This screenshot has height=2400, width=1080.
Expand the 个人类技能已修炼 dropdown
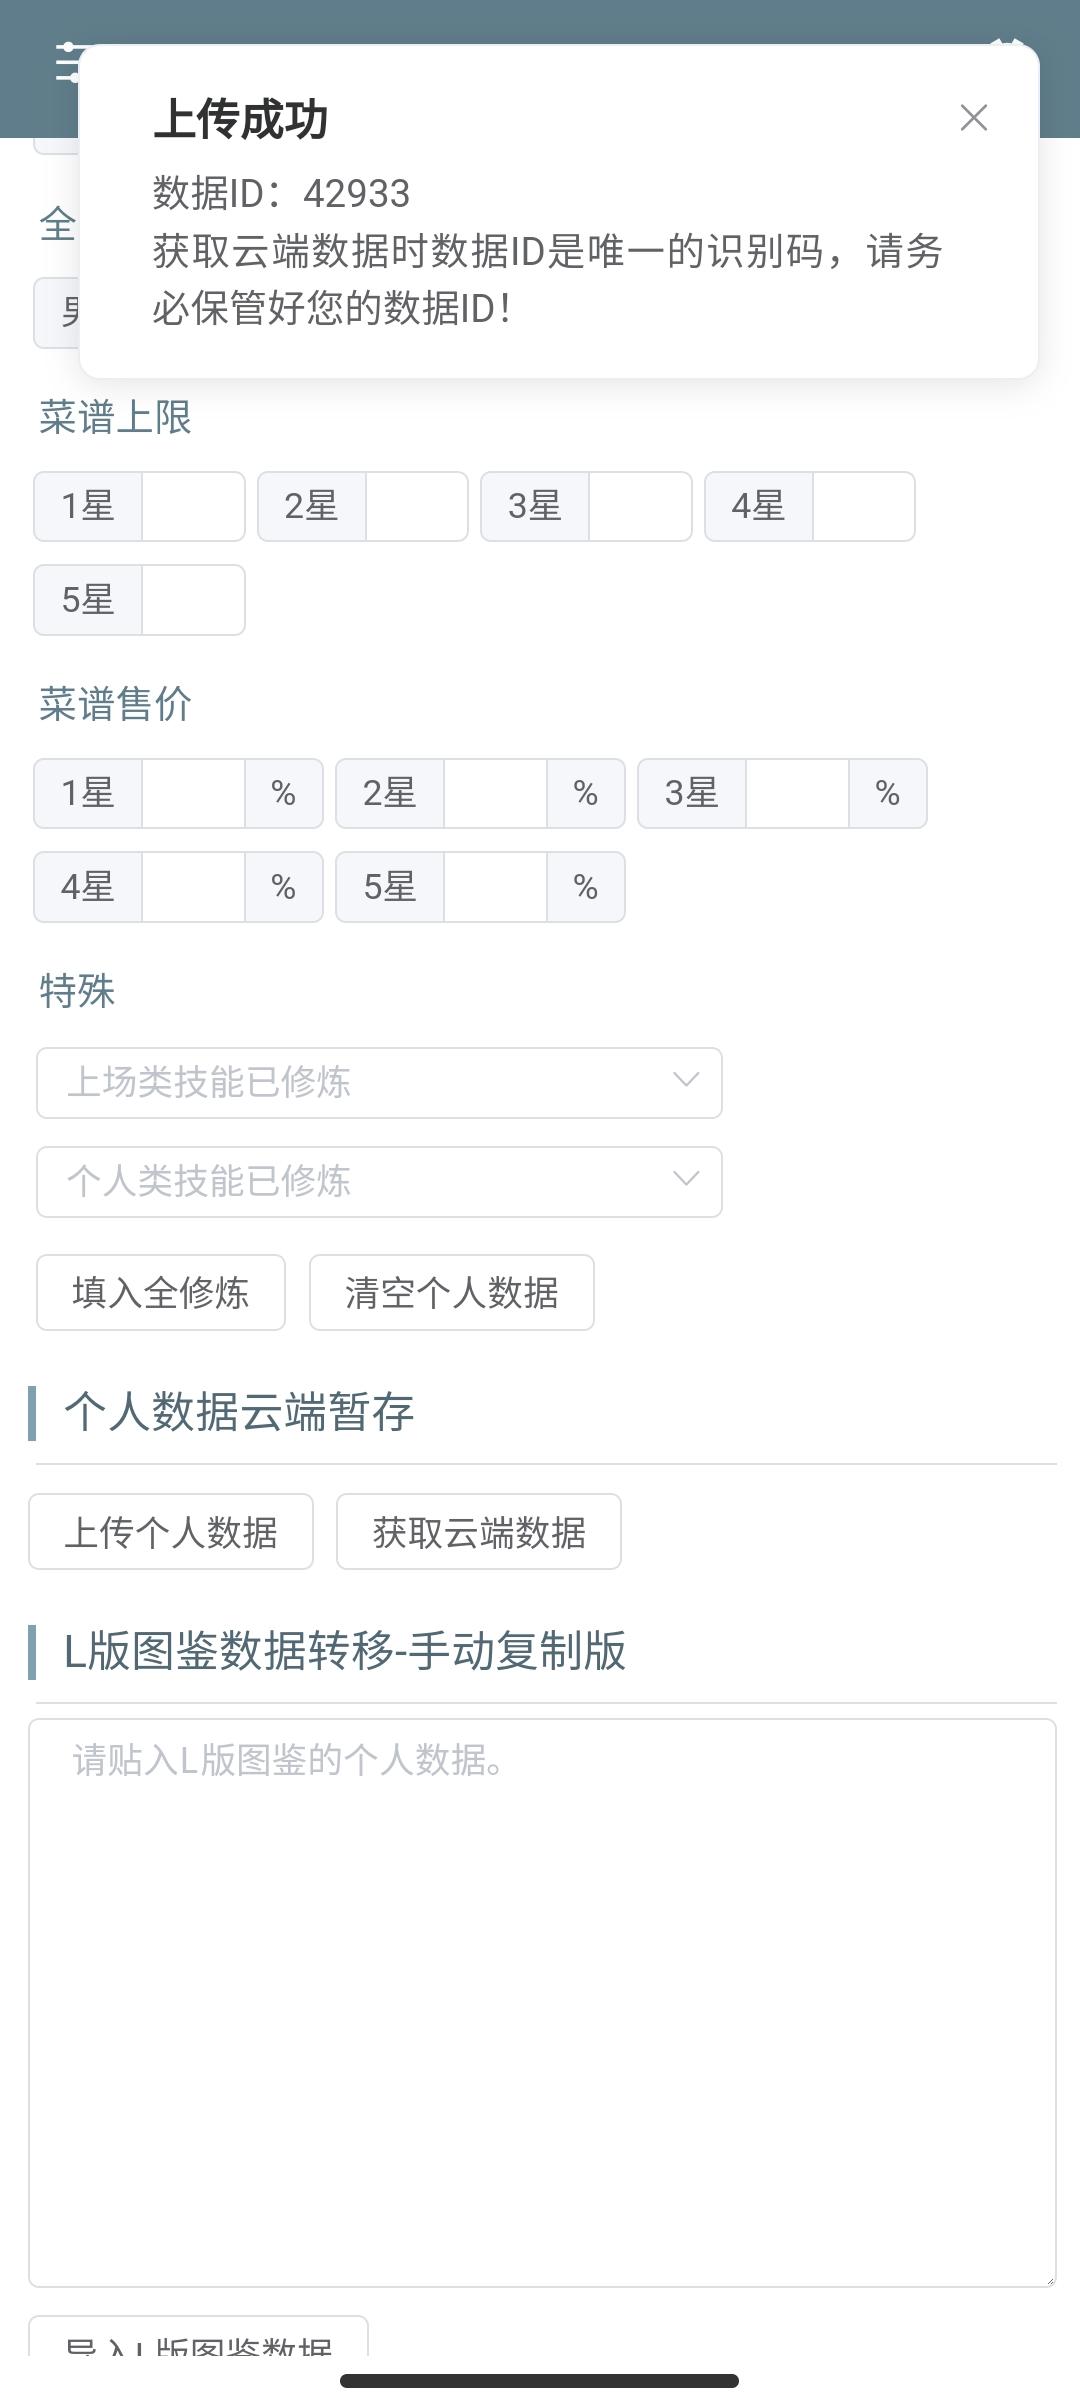coord(379,1181)
